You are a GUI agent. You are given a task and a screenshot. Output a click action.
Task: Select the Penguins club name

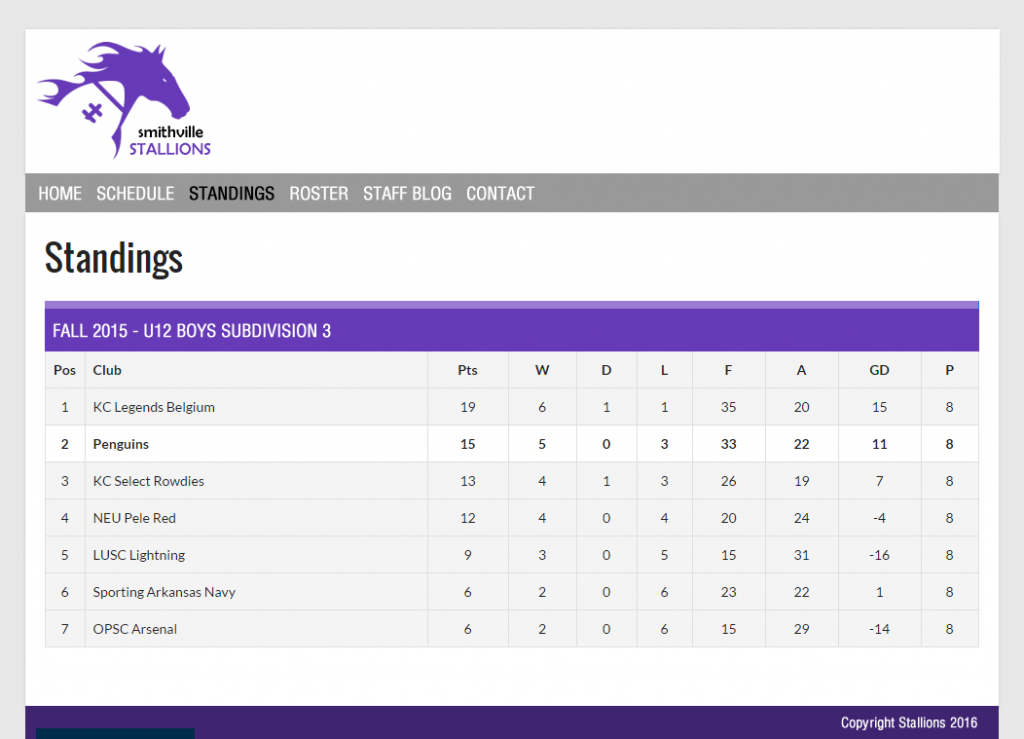[x=121, y=445]
